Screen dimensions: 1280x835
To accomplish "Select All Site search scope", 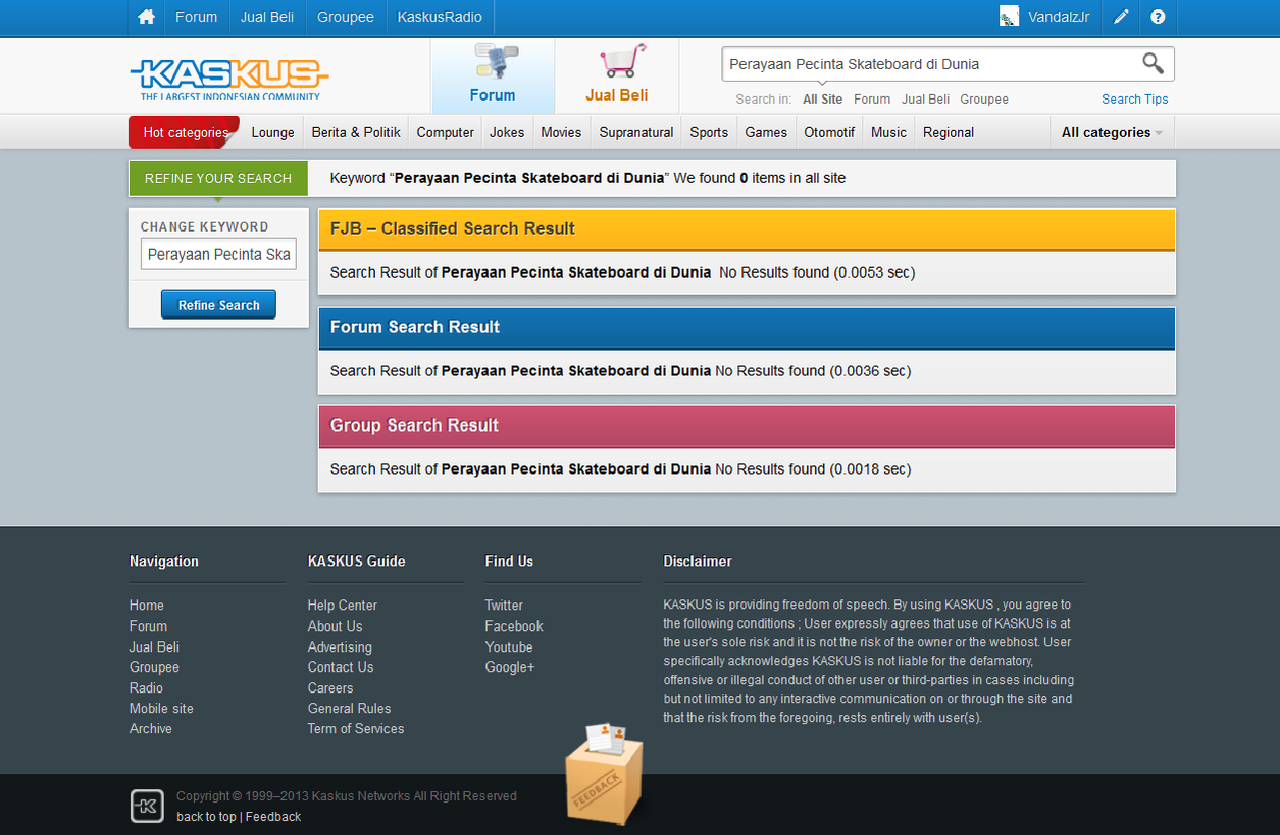I will pos(823,99).
